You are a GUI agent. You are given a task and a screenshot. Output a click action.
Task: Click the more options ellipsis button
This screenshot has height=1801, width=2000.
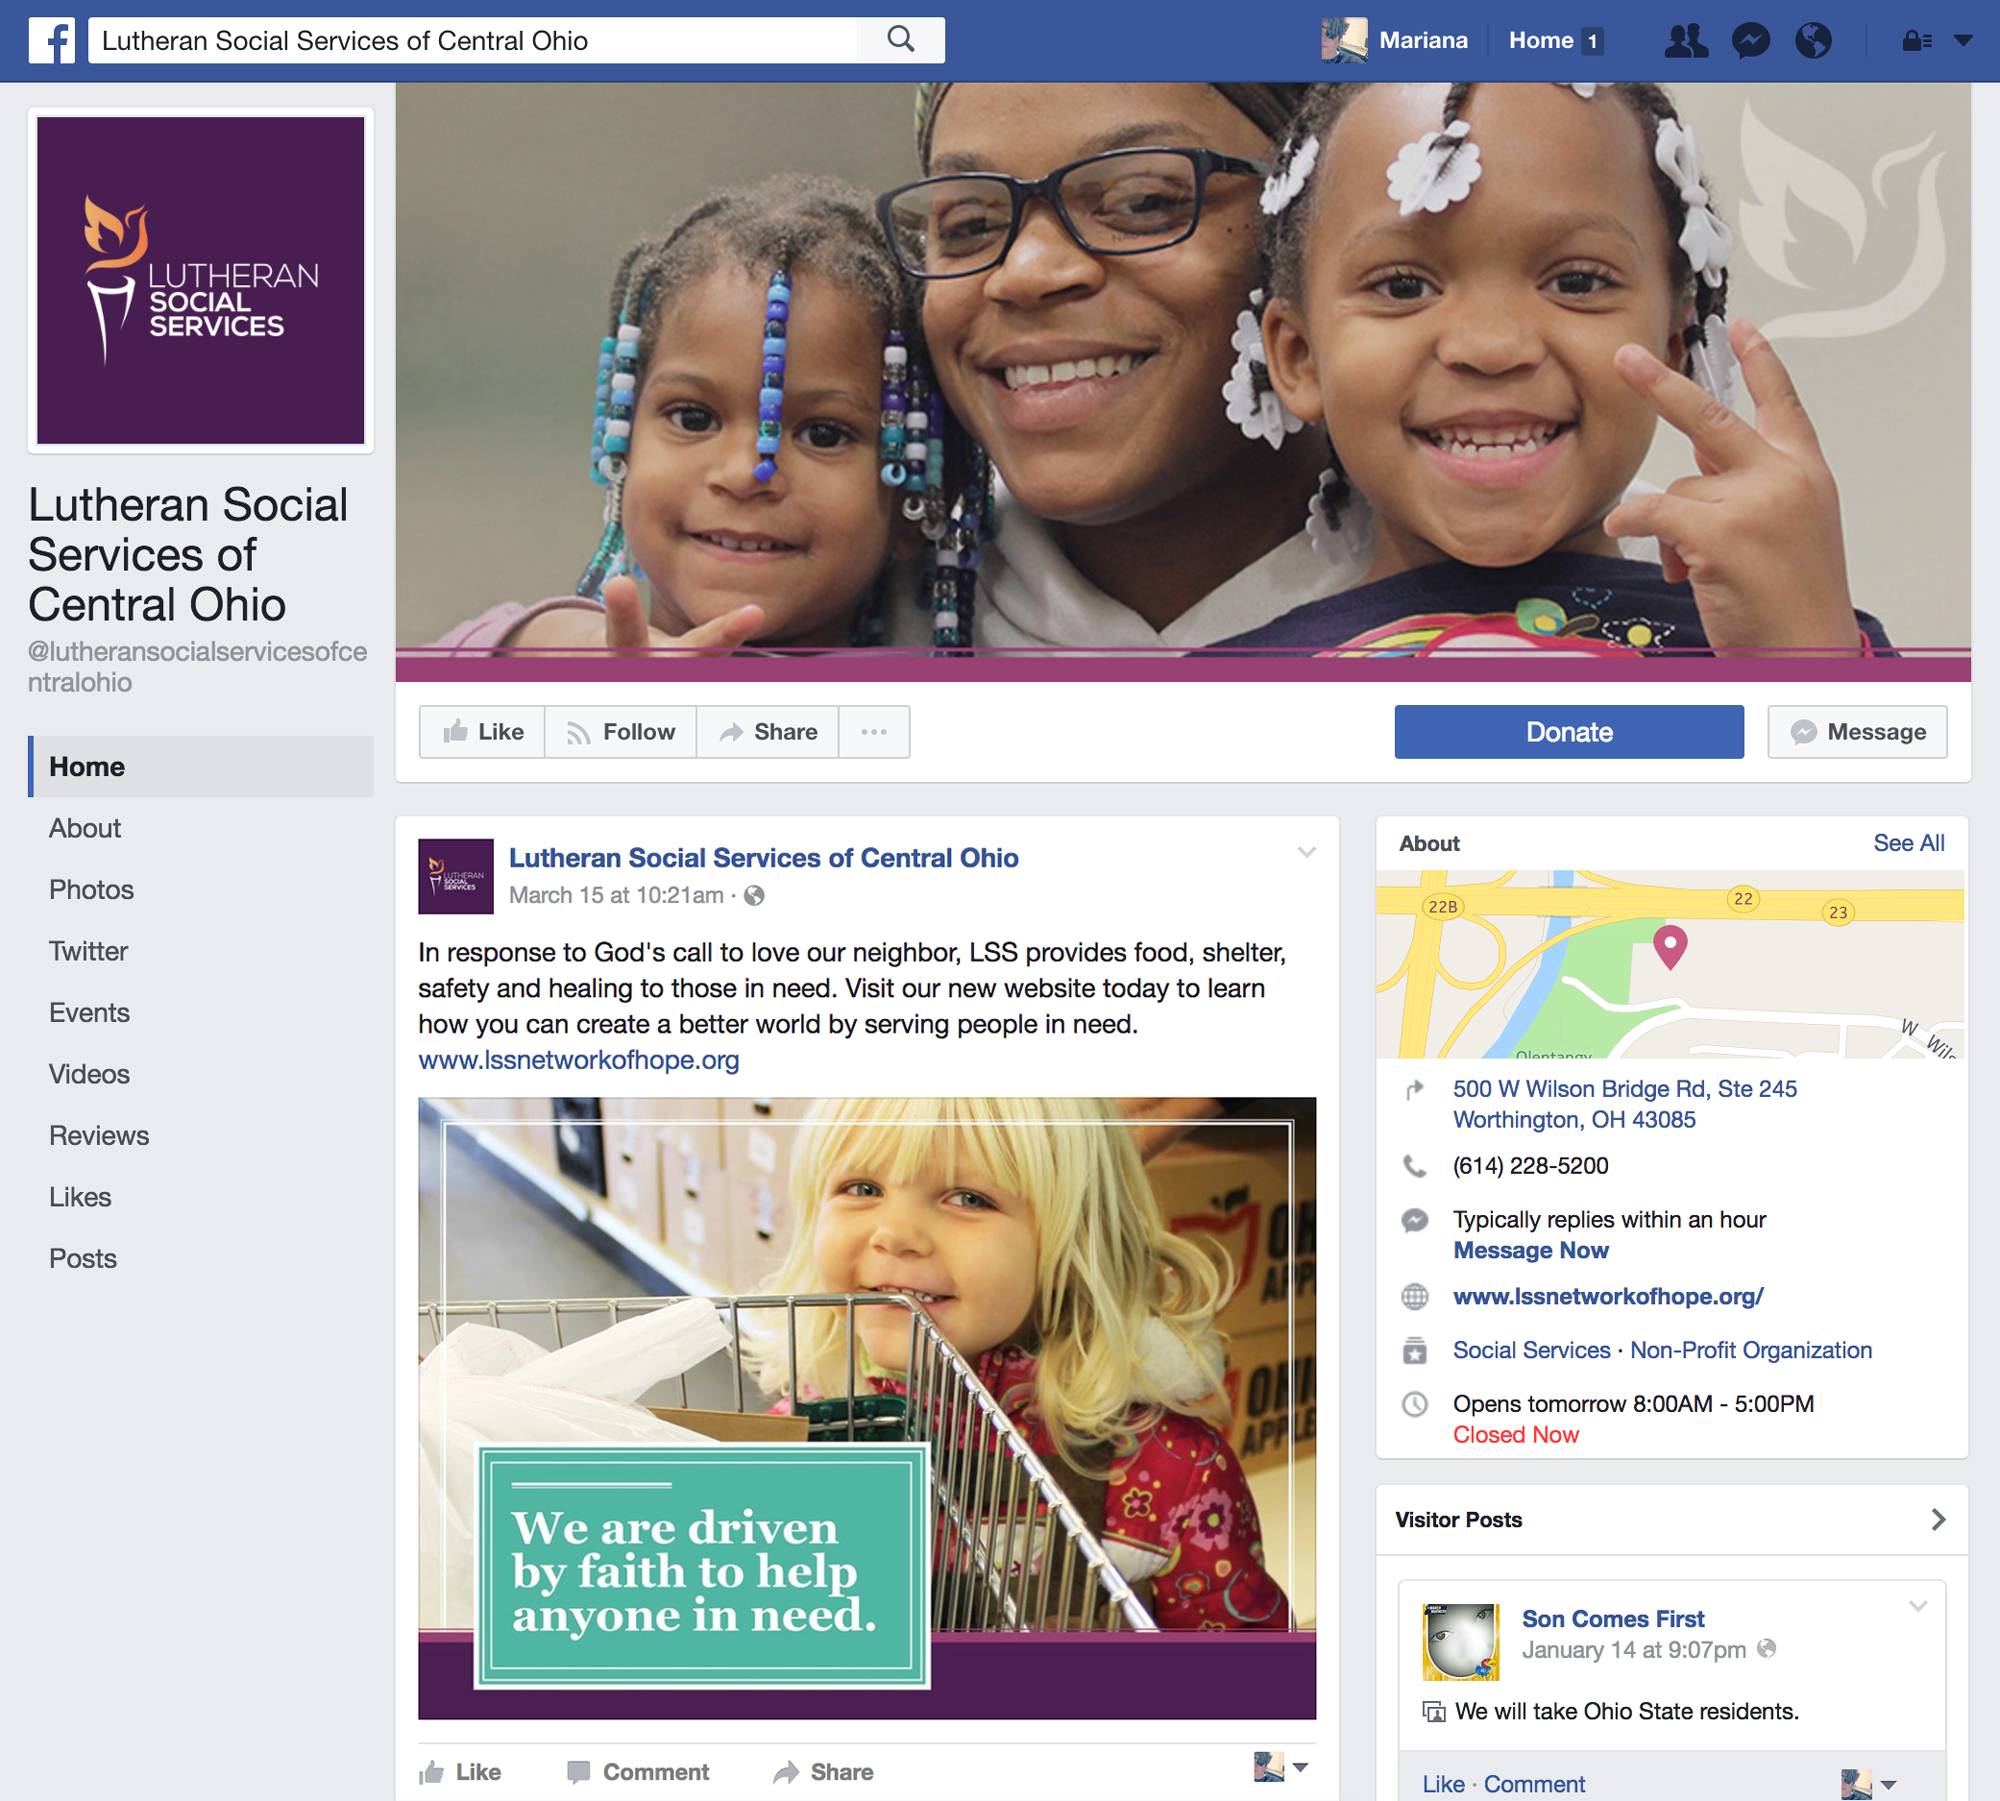tap(873, 732)
